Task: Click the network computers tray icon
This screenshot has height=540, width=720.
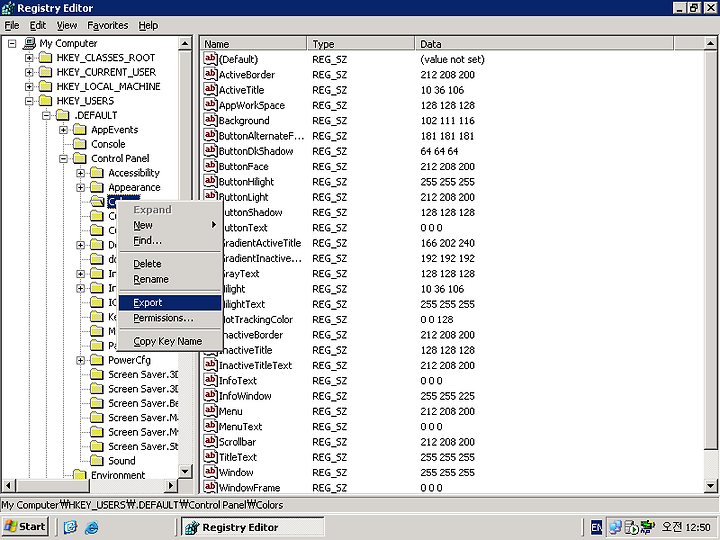Action: [615, 527]
